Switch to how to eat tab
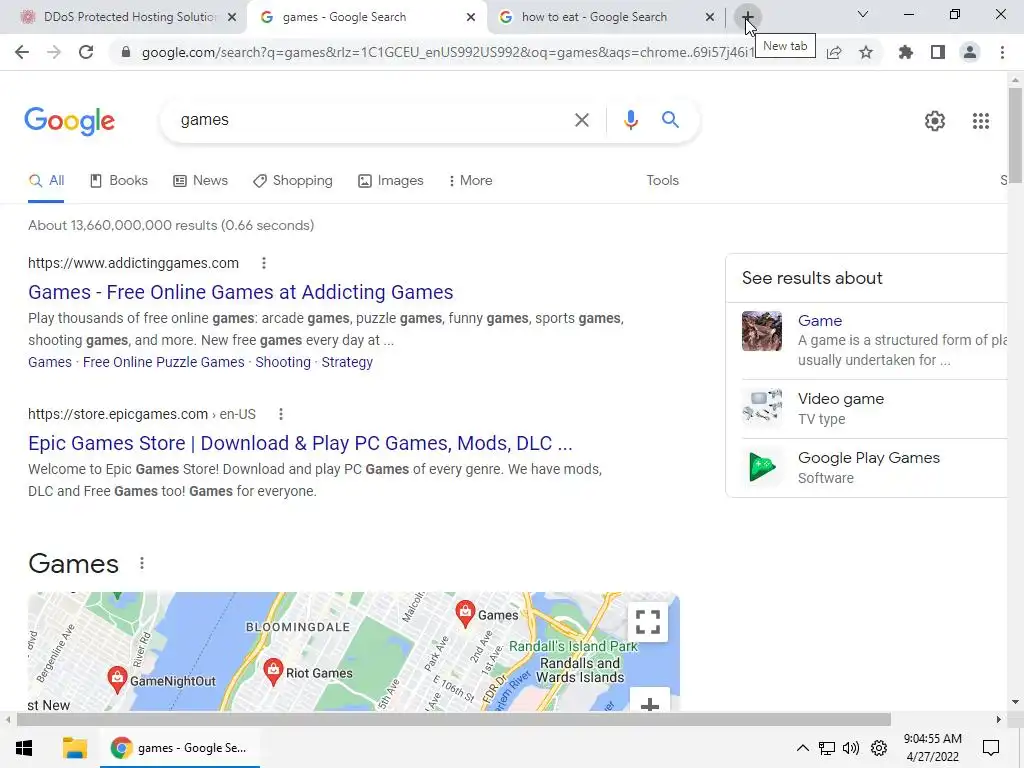1024x768 pixels. pos(594,17)
